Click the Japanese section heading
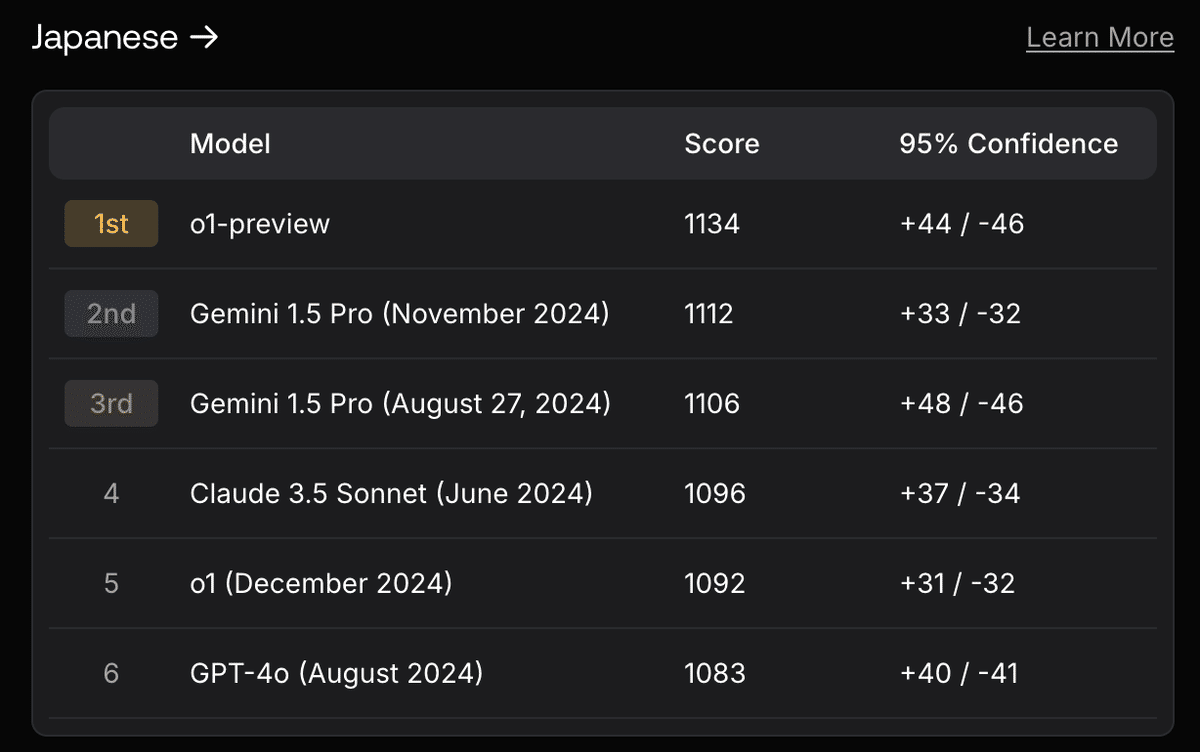Screen dimensions: 1200x752 [105, 39]
